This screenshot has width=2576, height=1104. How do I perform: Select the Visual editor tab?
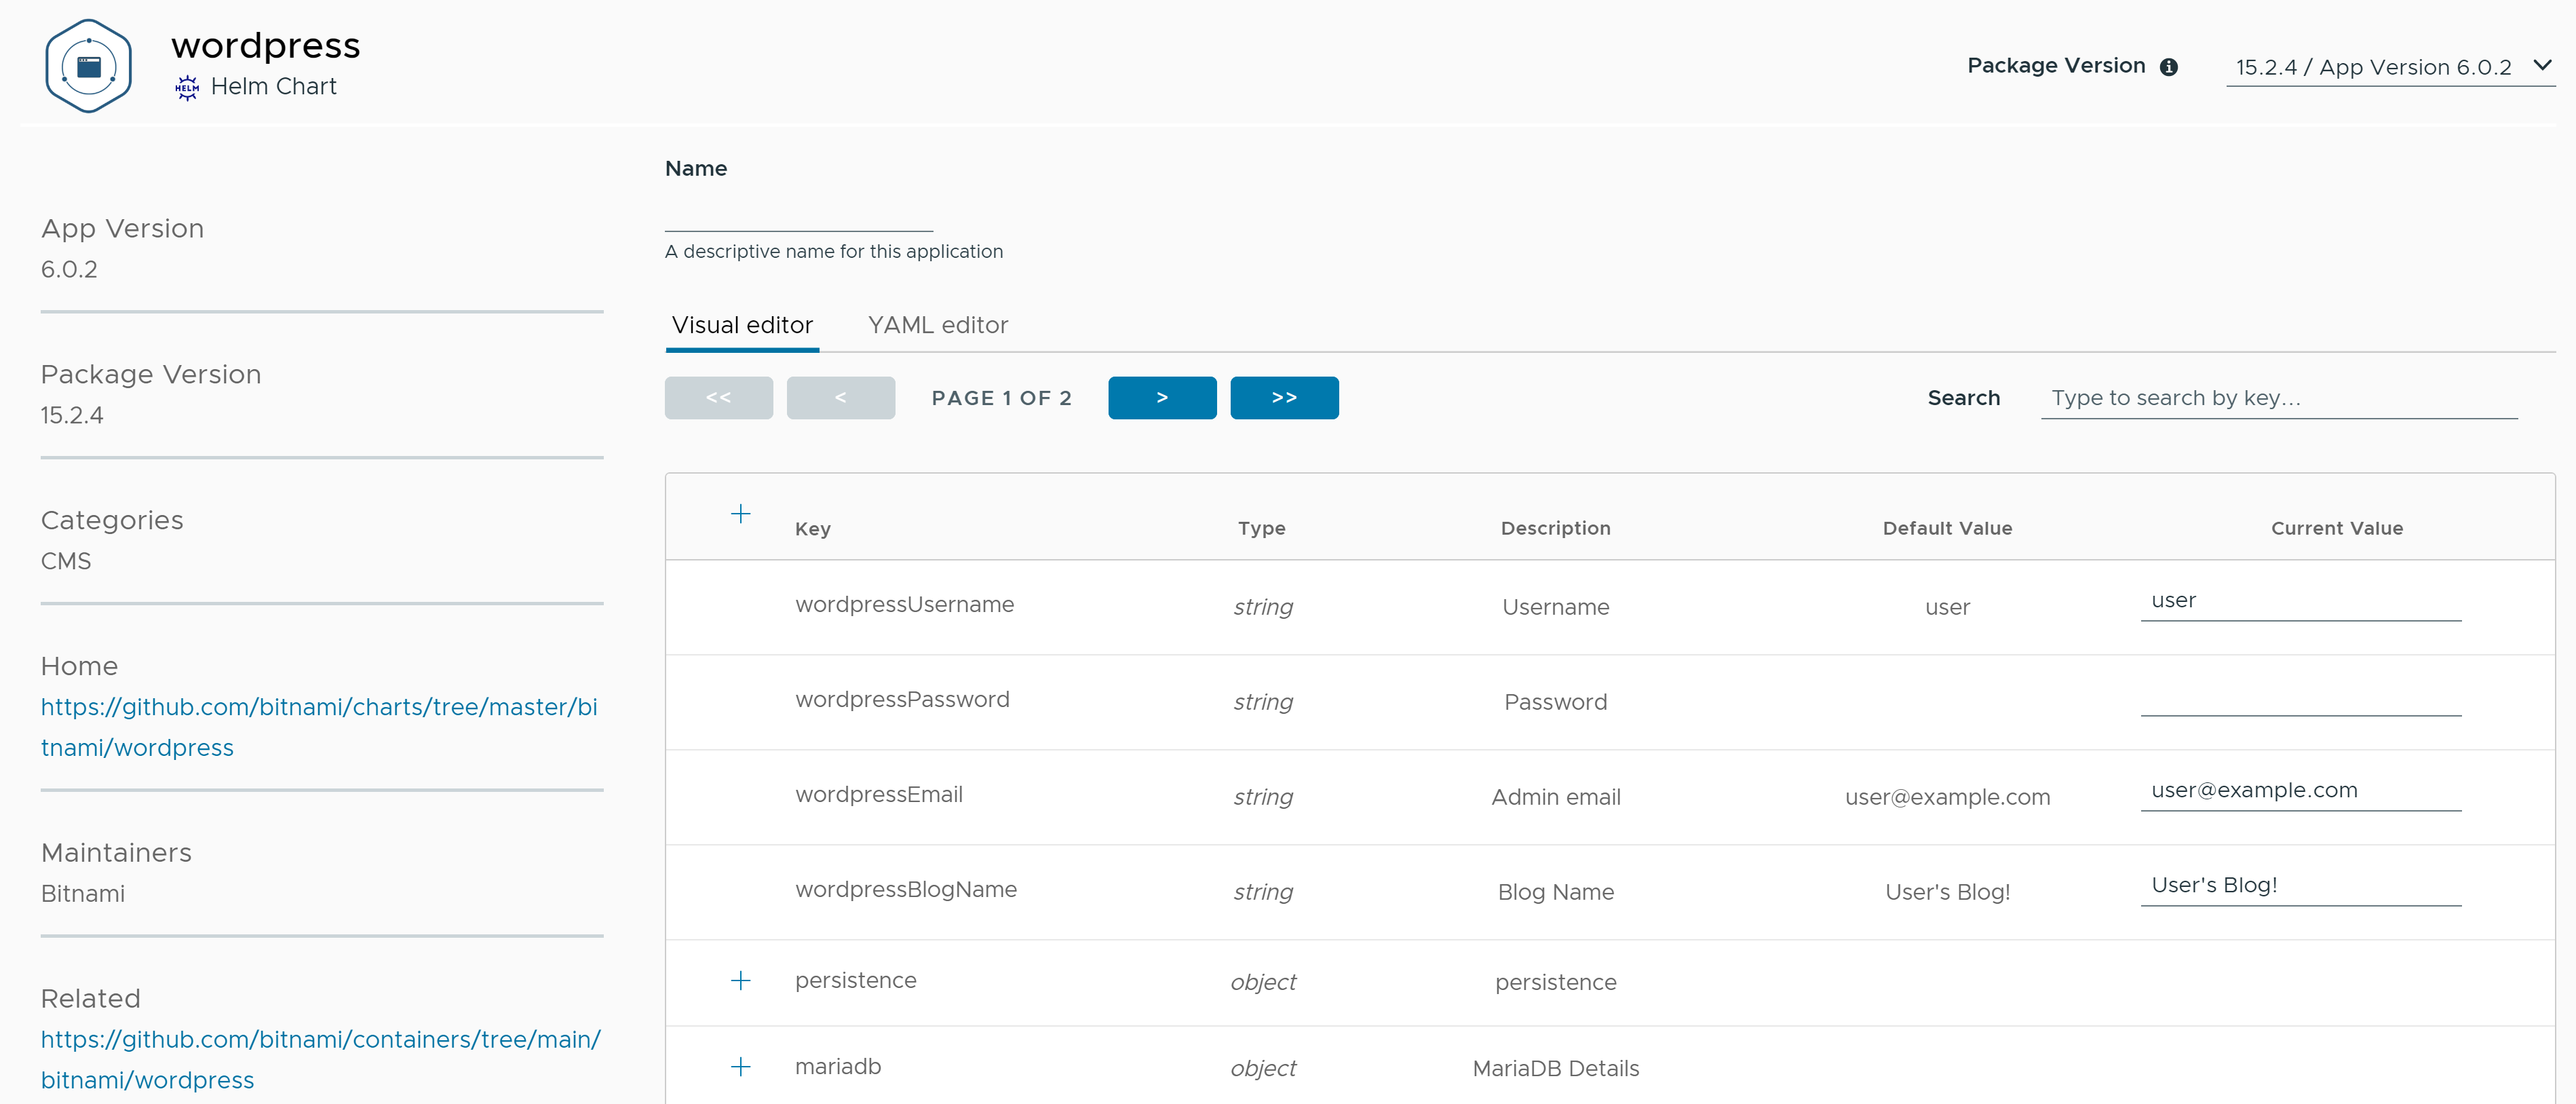(x=742, y=325)
